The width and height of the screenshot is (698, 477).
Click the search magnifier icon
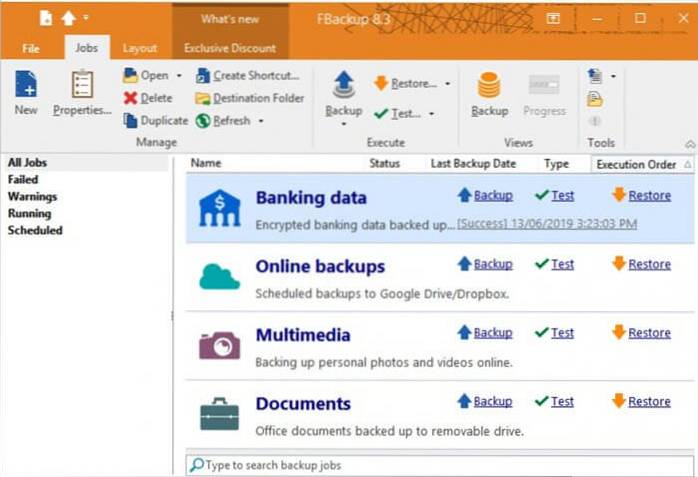click(x=196, y=465)
